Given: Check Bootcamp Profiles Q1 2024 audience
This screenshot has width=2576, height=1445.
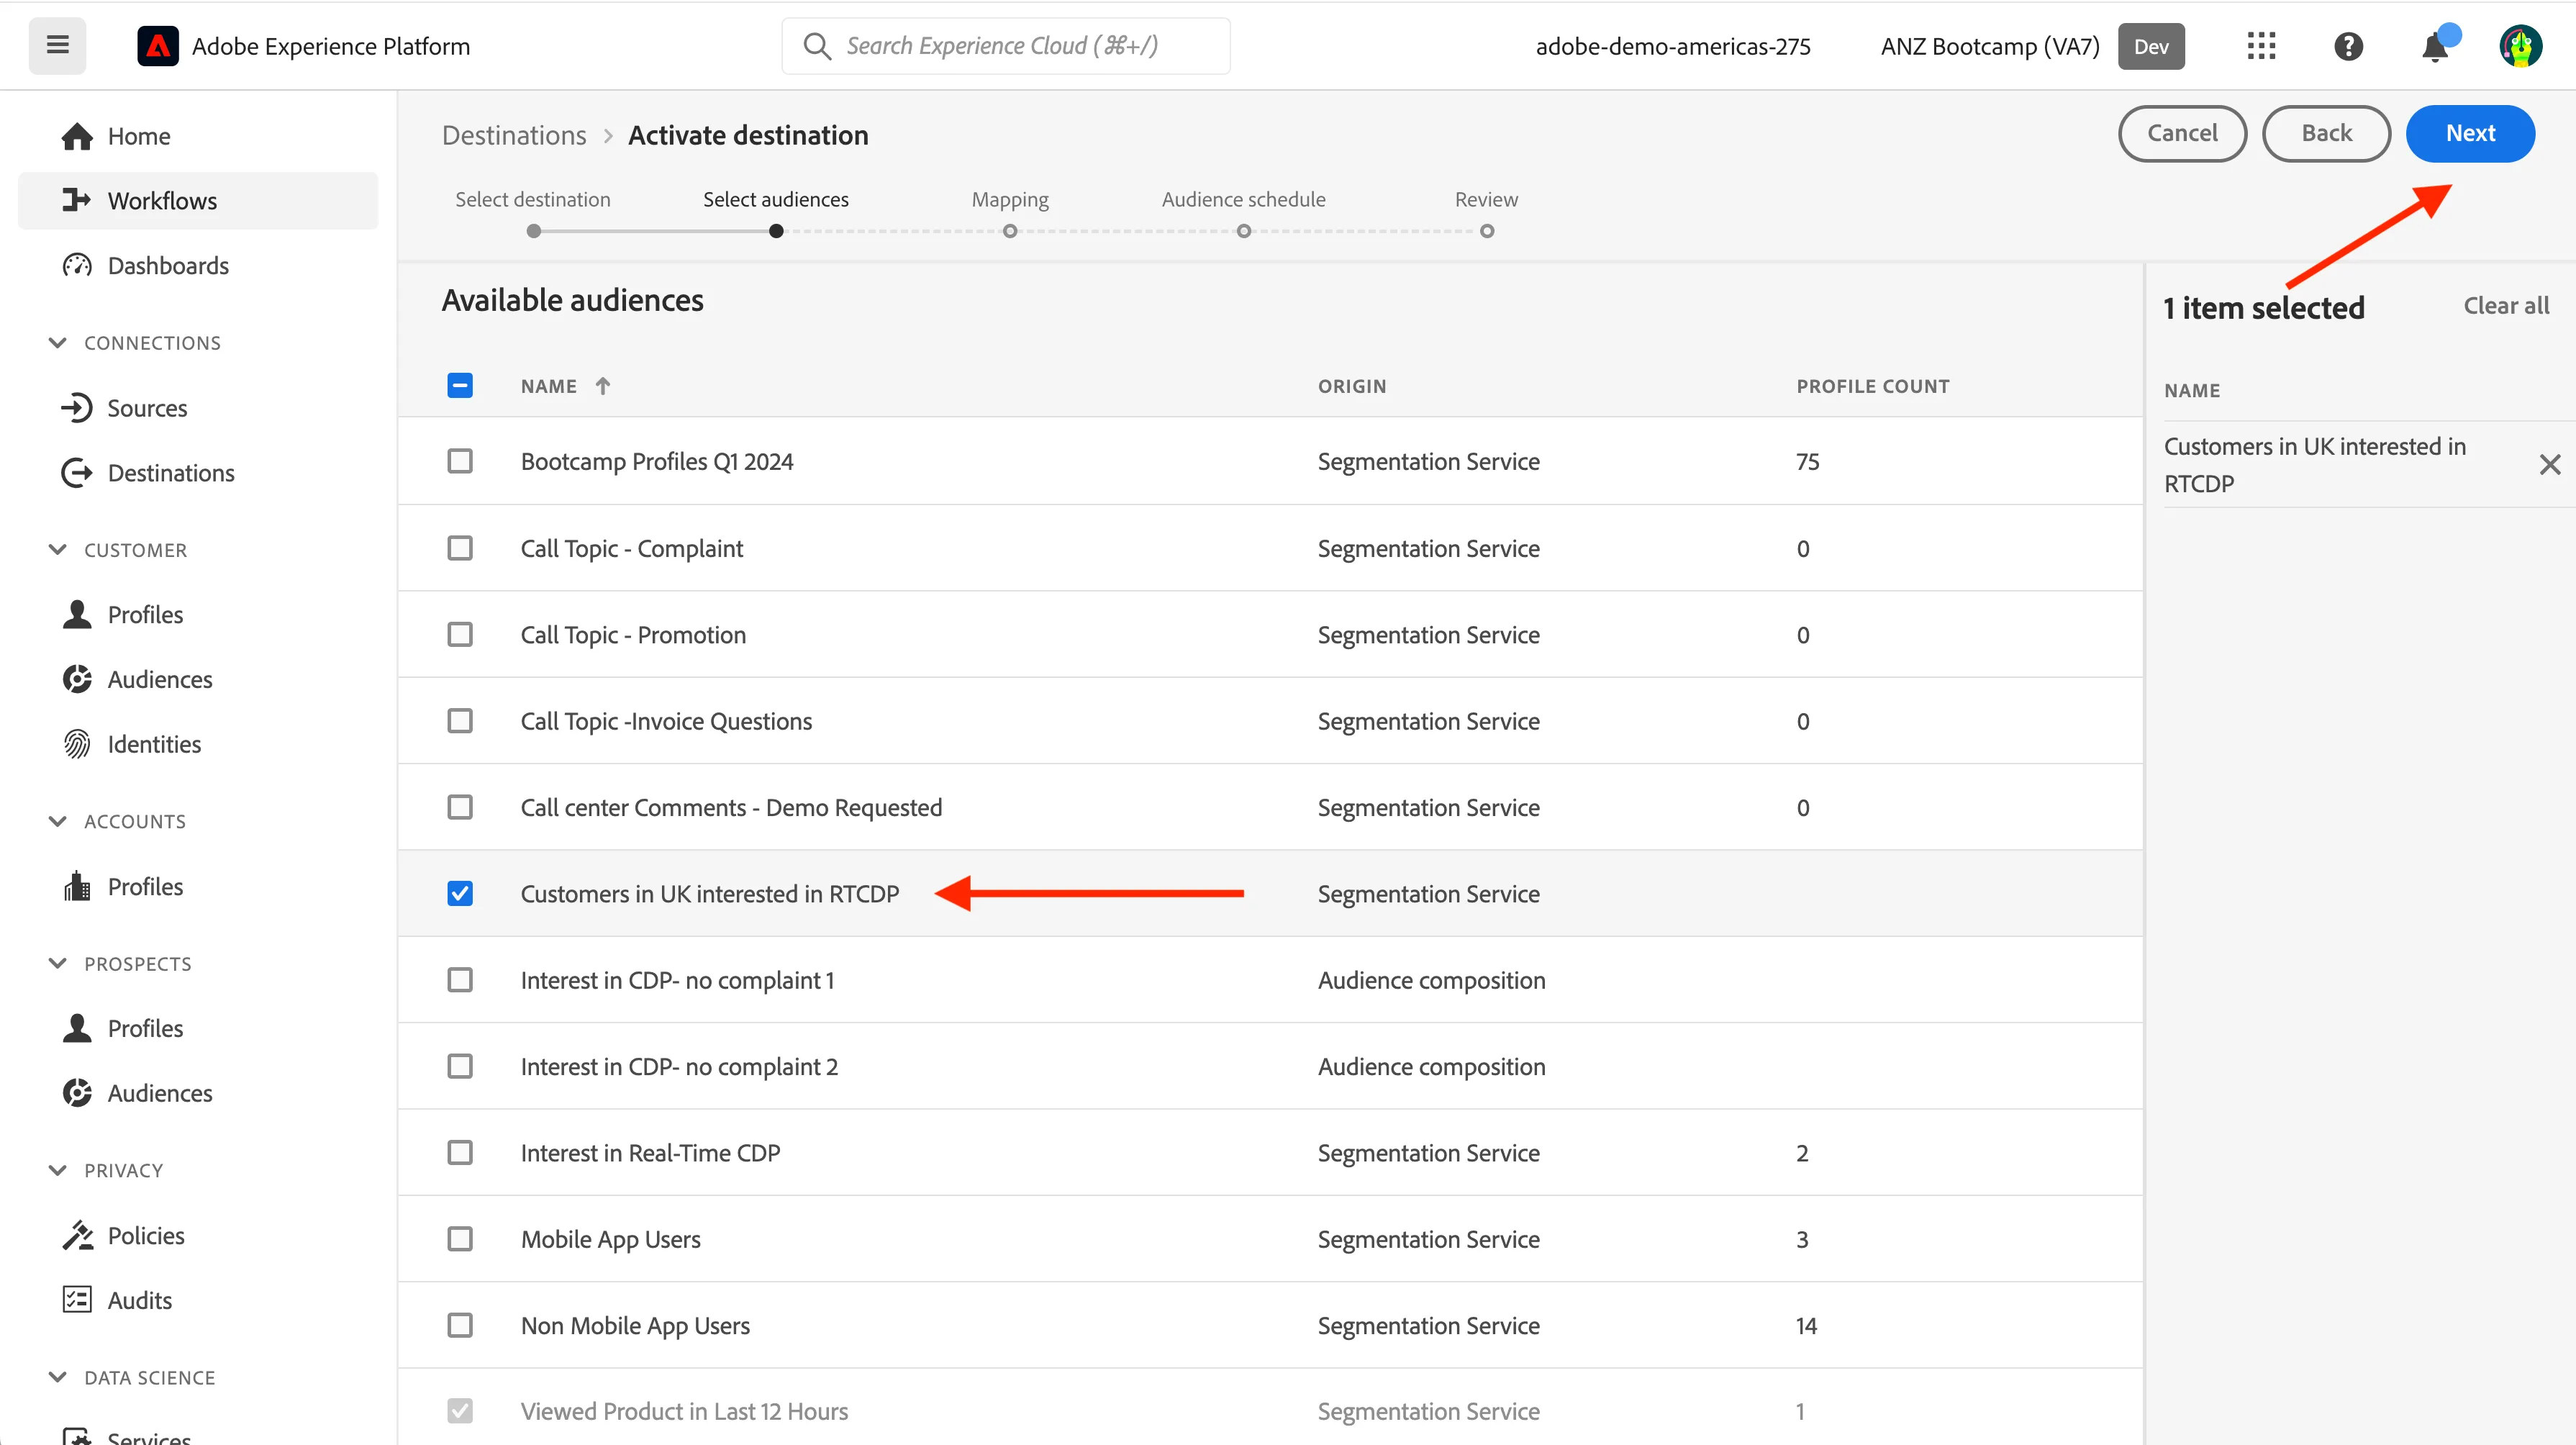Looking at the screenshot, I should pos(460,461).
